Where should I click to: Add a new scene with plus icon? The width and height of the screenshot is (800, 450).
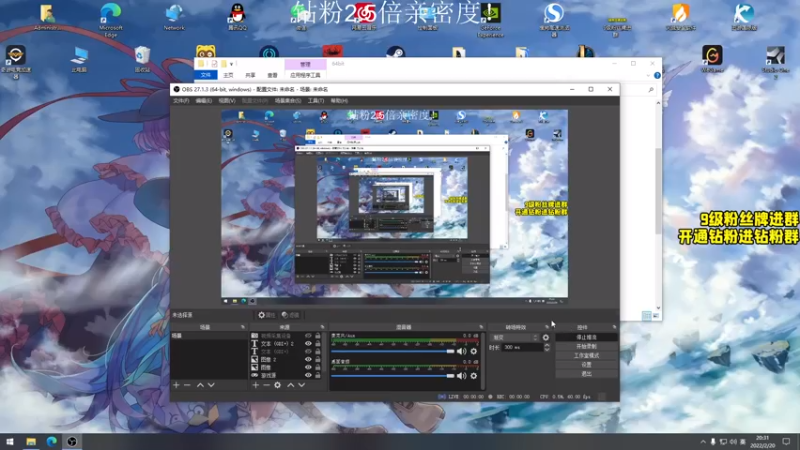(176, 385)
